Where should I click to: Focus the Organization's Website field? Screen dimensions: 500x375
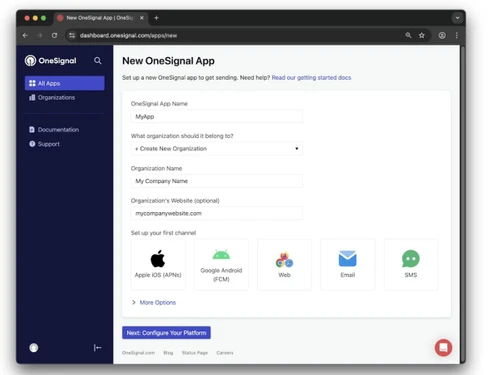click(x=217, y=213)
